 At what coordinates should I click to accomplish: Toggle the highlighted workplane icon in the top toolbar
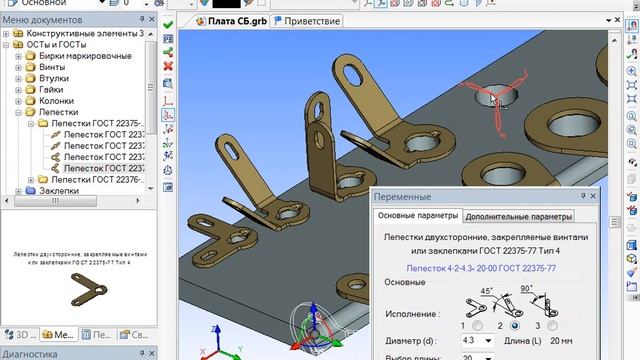[380, 3]
